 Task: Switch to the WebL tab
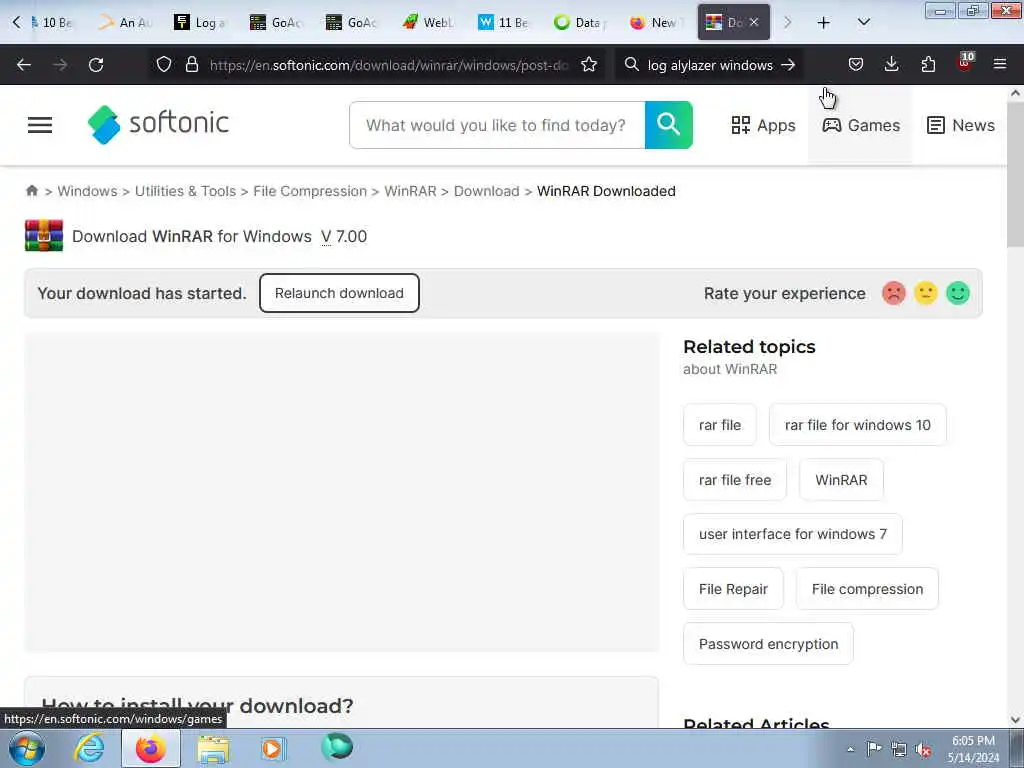coord(428,23)
